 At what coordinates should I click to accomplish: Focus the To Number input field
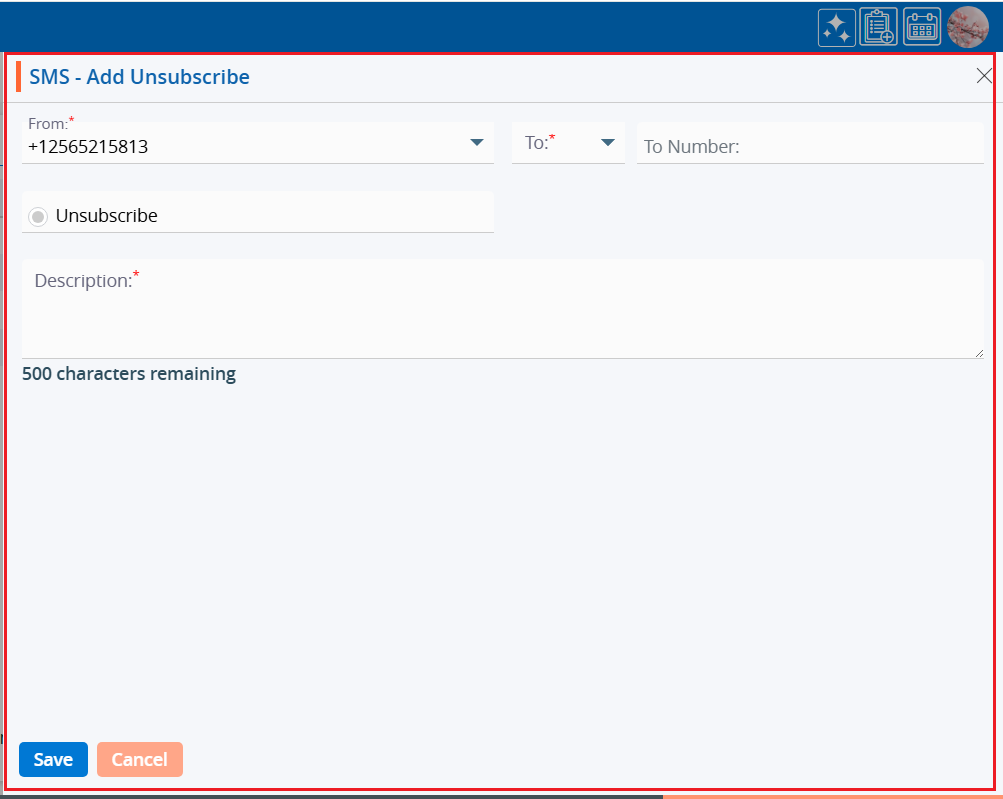(810, 146)
